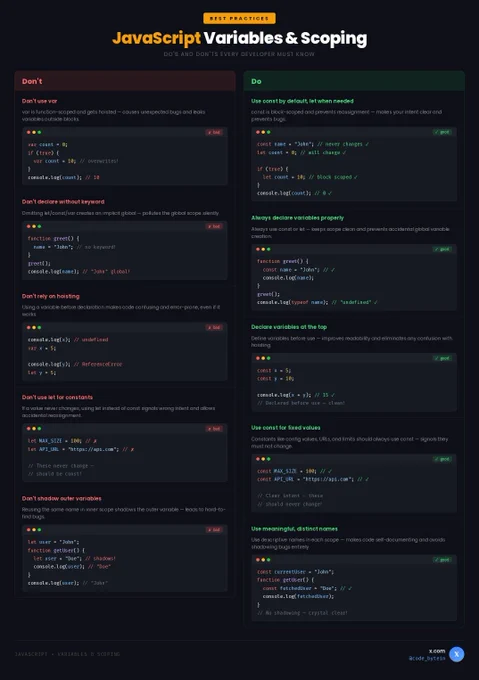Click code line 'const currentUser = "John";'
Image resolution: width=479 pixels, height=680 pixels.
click(296, 572)
